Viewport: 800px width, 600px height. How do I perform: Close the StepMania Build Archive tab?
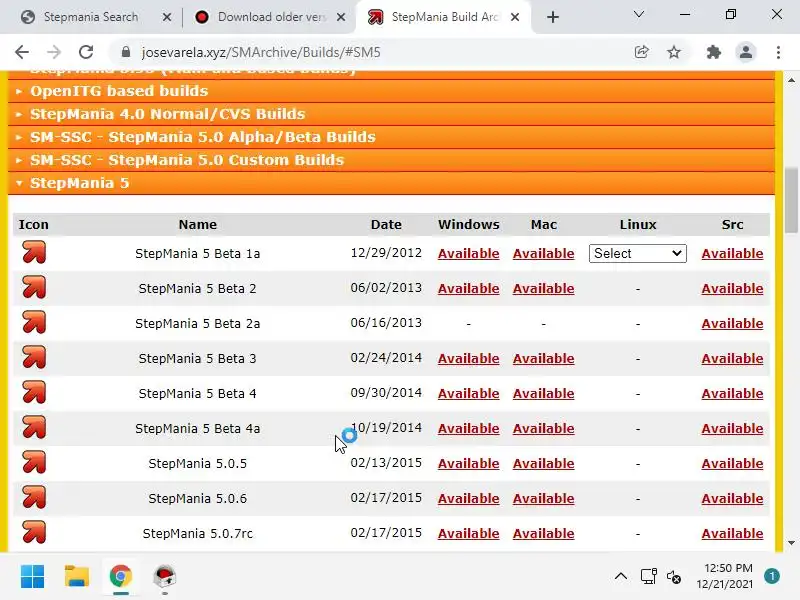click(515, 17)
